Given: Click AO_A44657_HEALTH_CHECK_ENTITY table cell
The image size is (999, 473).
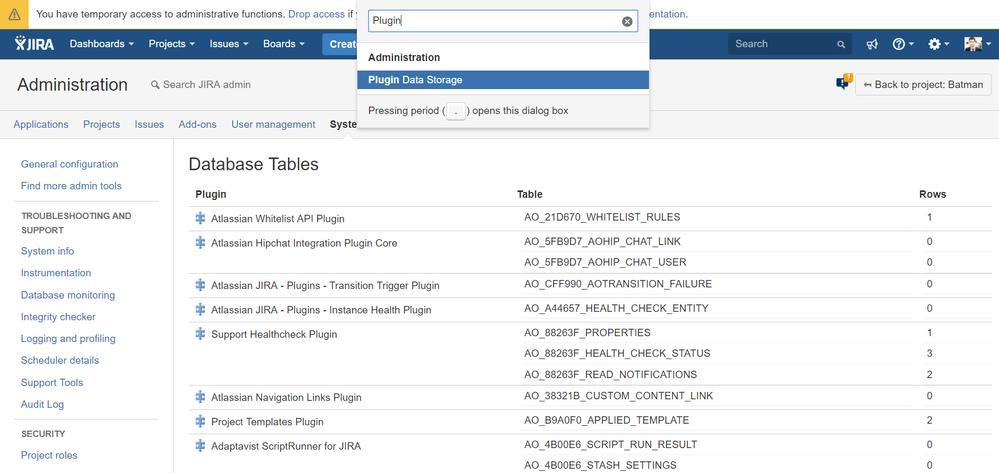Looking at the screenshot, I should [x=616, y=308].
